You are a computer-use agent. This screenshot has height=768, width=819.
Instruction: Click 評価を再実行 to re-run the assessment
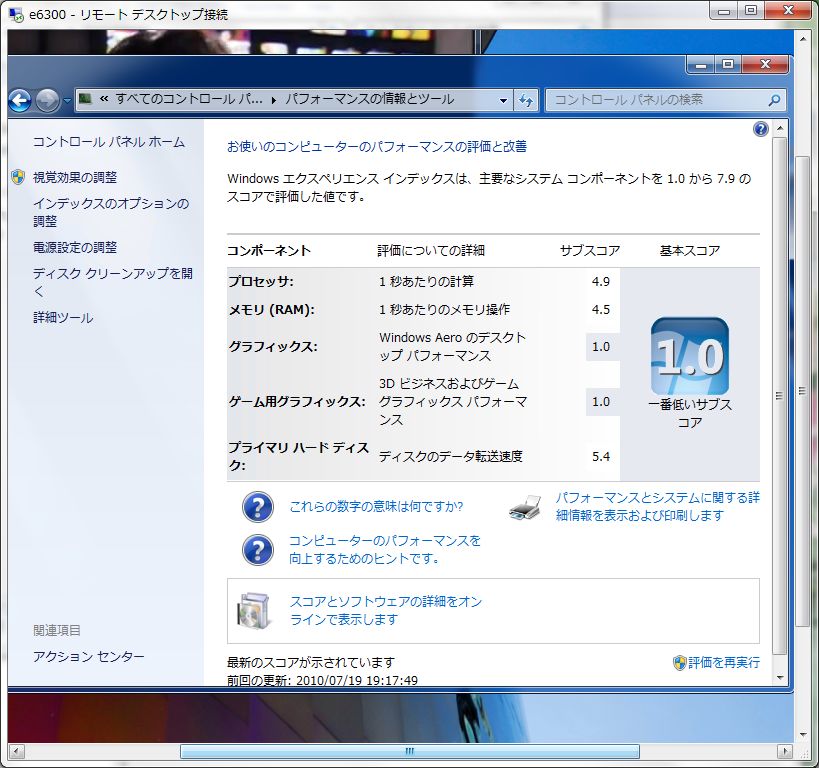723,663
